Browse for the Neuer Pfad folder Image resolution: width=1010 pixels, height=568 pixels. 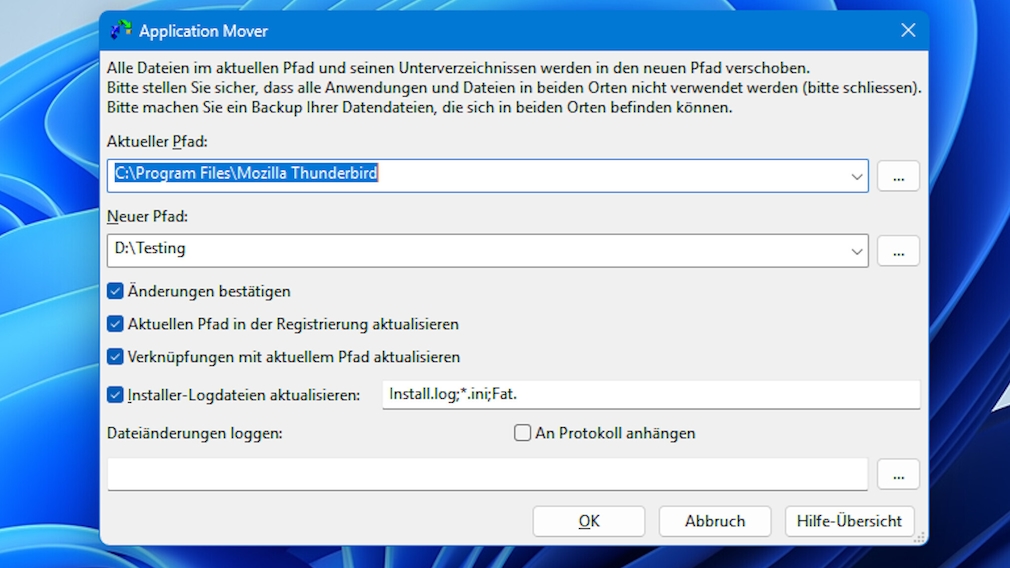(x=898, y=251)
